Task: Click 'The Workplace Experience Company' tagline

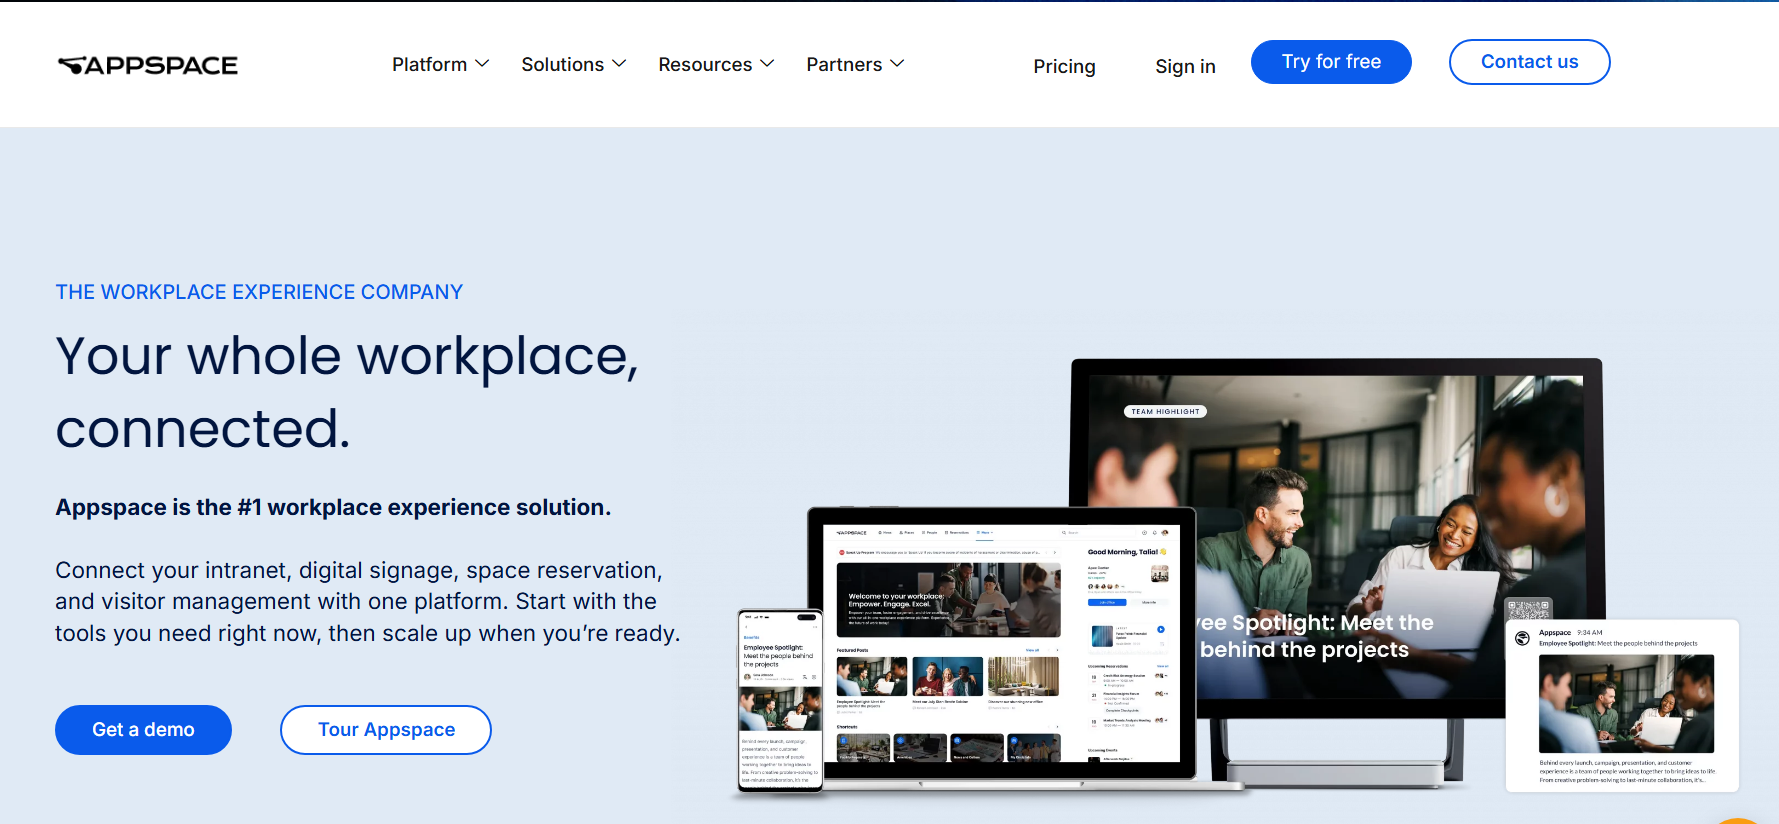Action: coord(259,292)
